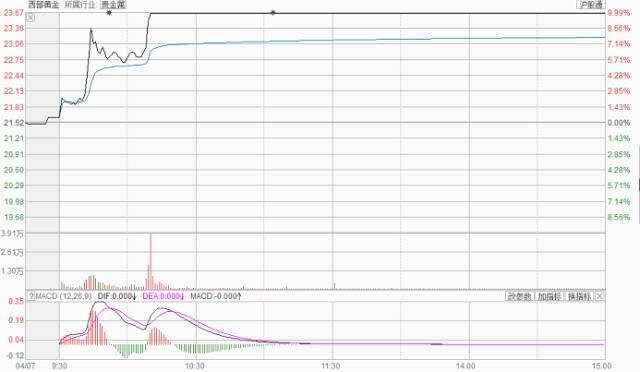Click the 11:30 time axis label
Image resolution: width=640 pixels, height=372 pixels.
tap(331, 366)
